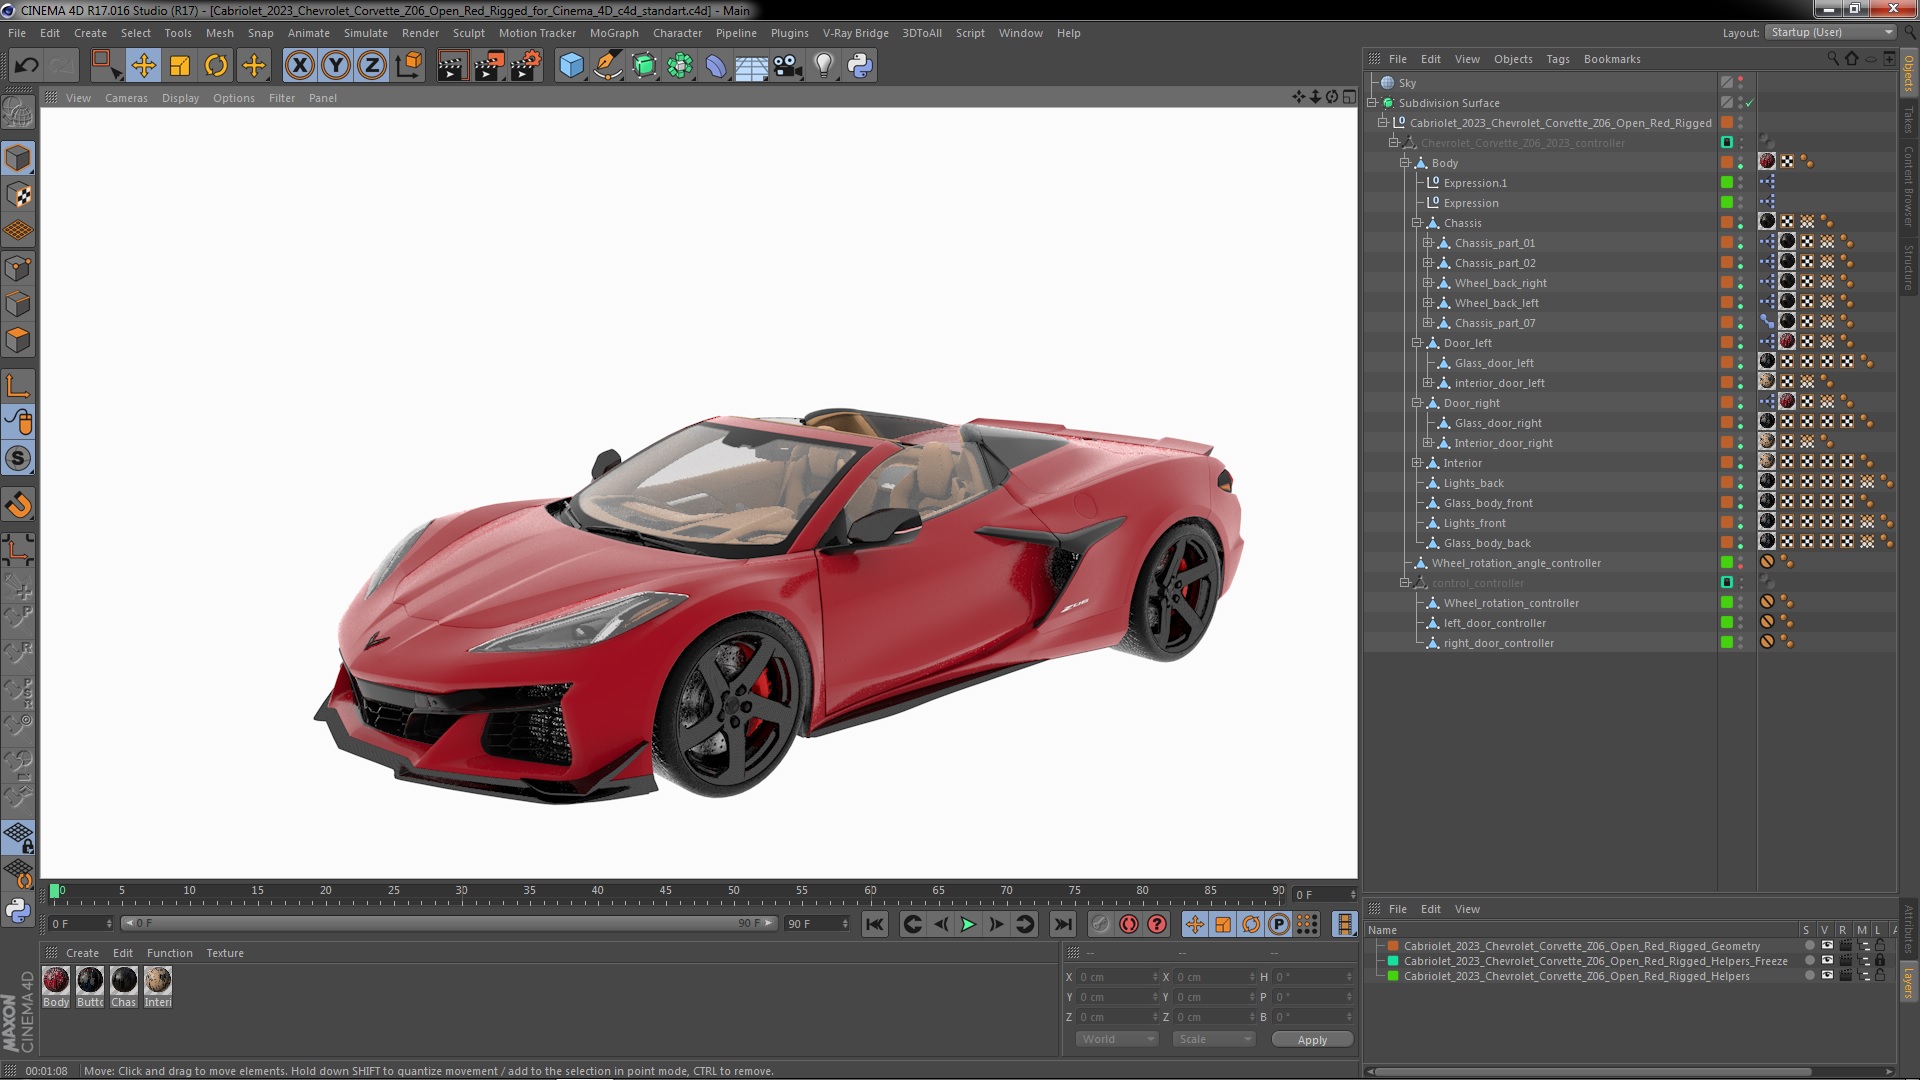Viewport: 1920px width, 1080px height.
Task: Expand Wheel_back_right tree node
Action: 1428,283
